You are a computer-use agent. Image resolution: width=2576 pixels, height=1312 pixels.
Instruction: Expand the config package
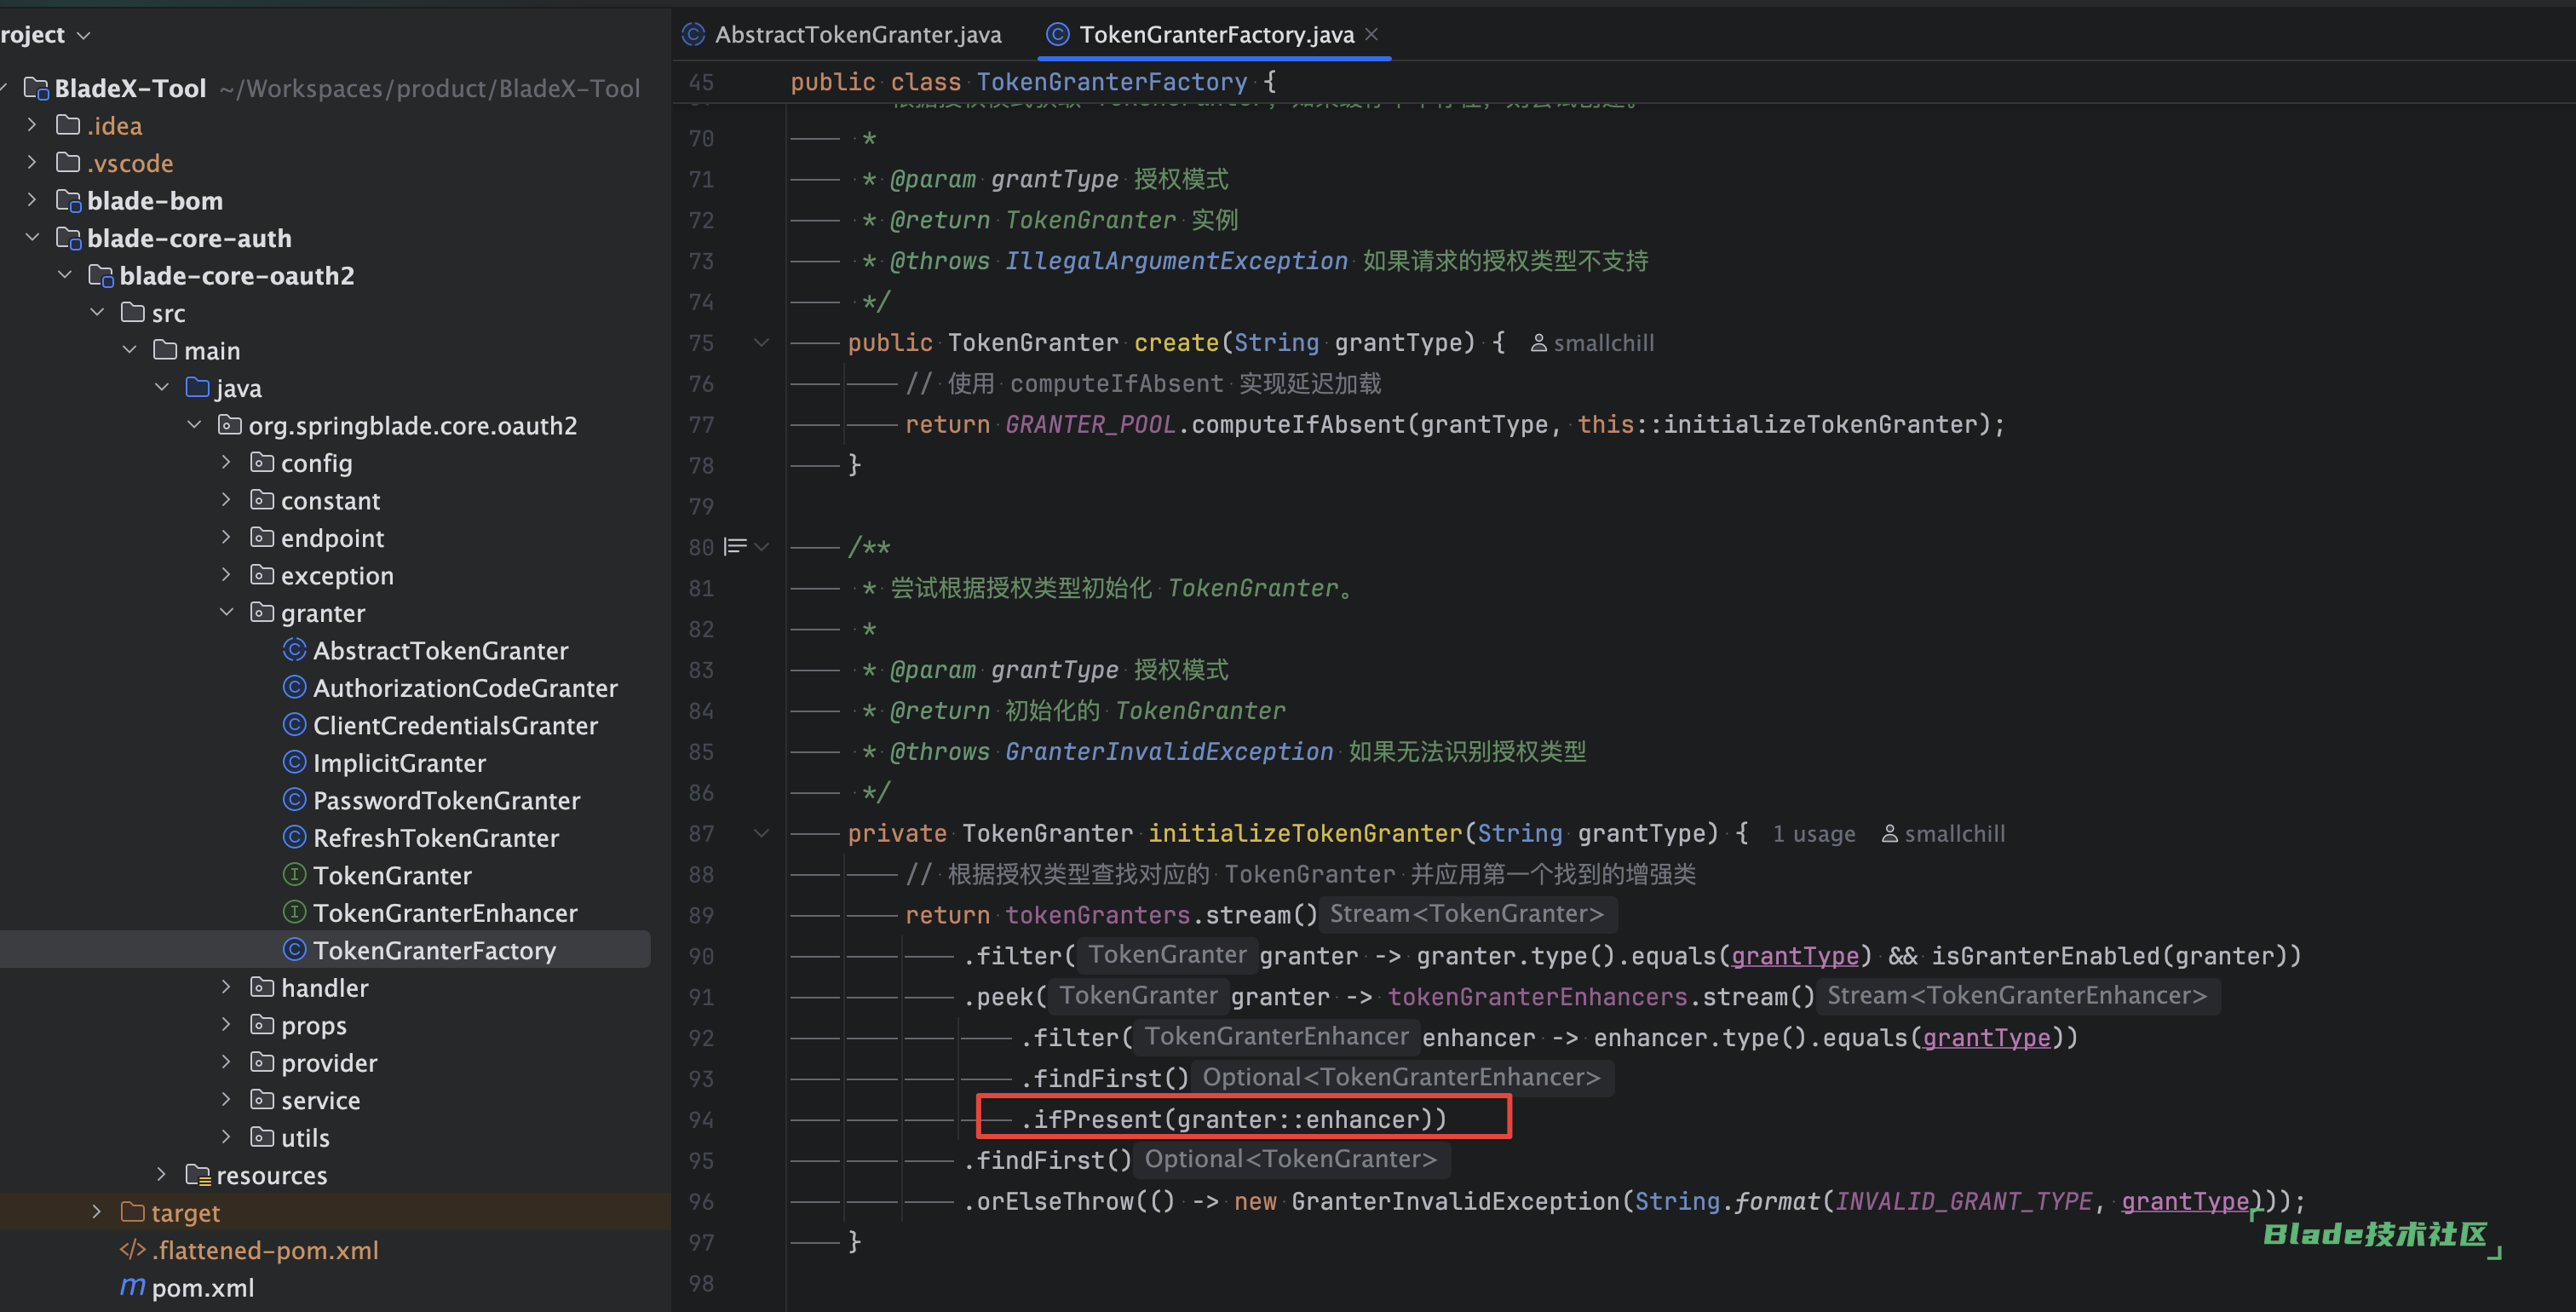[227, 462]
